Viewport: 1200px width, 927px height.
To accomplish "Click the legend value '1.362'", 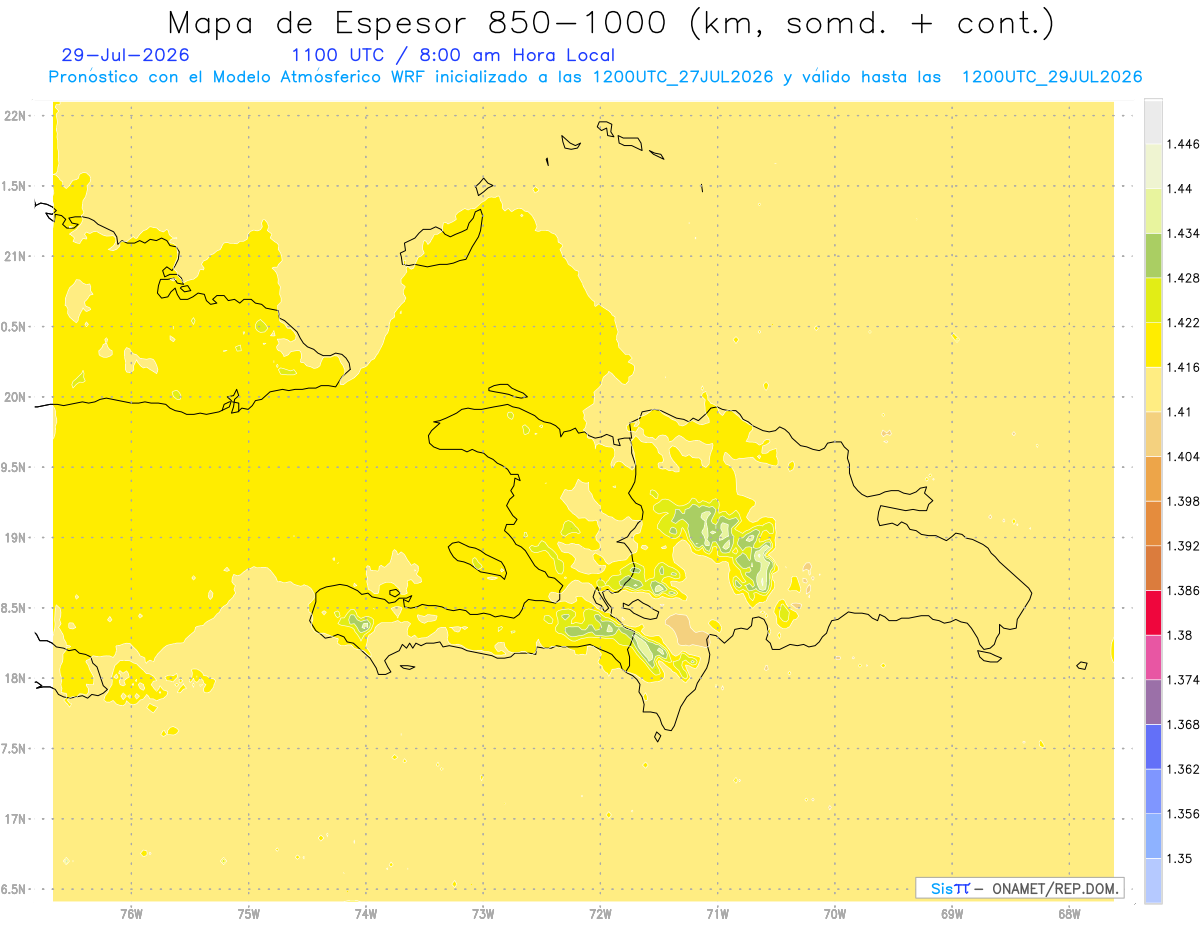I will coord(1183,769).
